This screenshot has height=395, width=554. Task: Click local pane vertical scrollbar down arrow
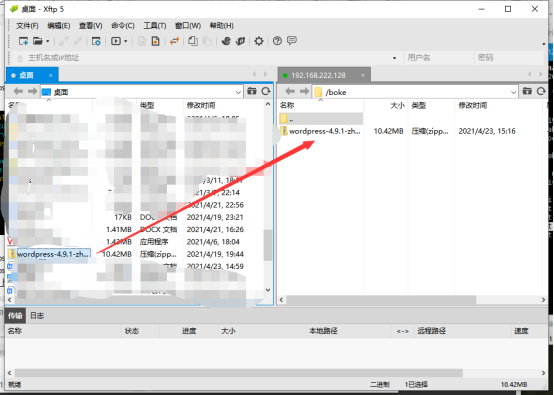[x=268, y=290]
